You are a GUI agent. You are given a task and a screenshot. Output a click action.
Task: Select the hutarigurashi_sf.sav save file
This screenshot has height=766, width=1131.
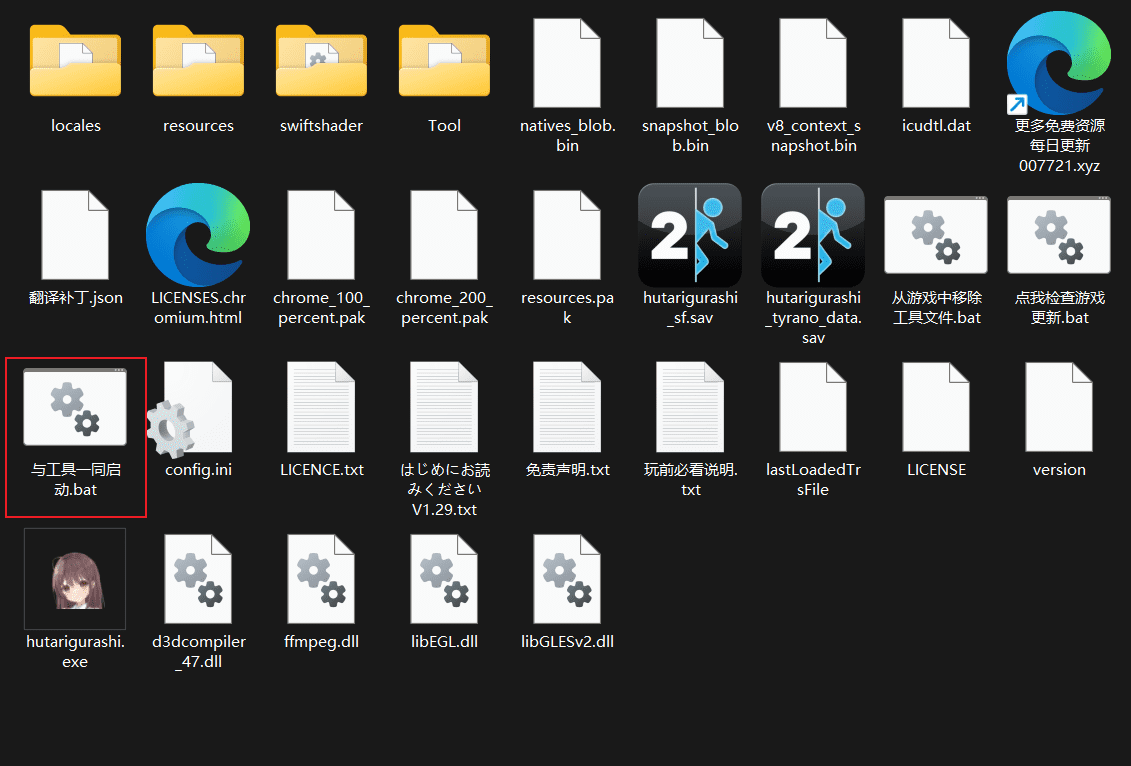690,235
